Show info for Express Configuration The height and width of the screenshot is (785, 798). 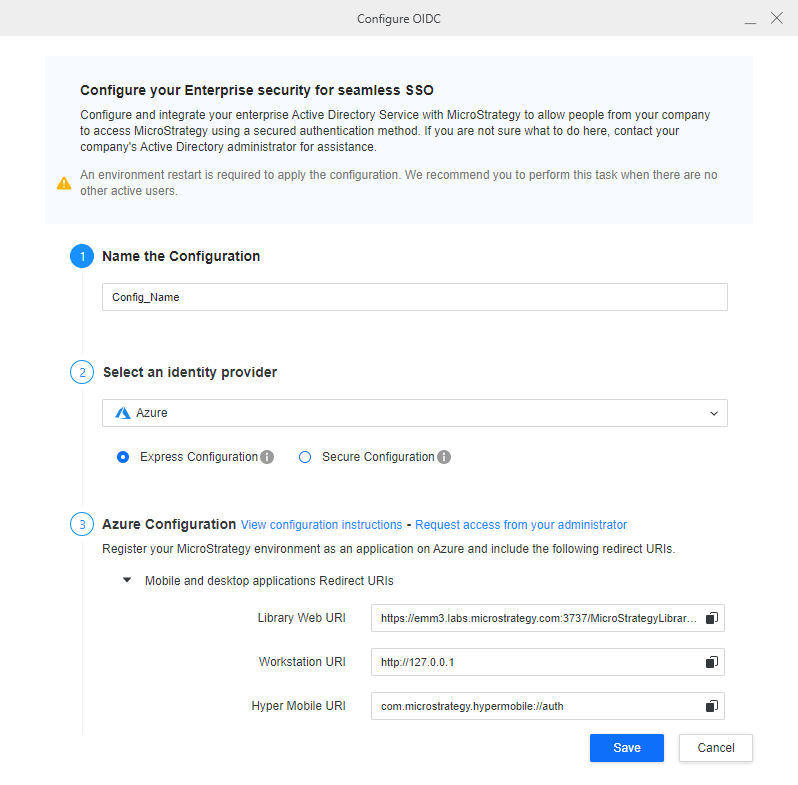tap(267, 457)
